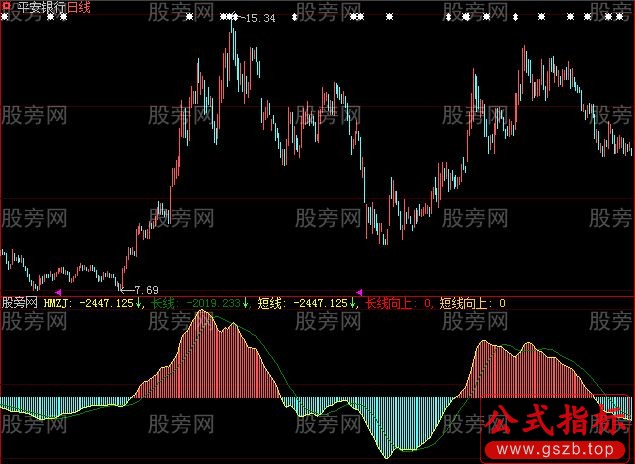Image resolution: width=635 pixels, height=464 pixels.
Task: Click the 7.69 low price label
Action: click(146, 289)
